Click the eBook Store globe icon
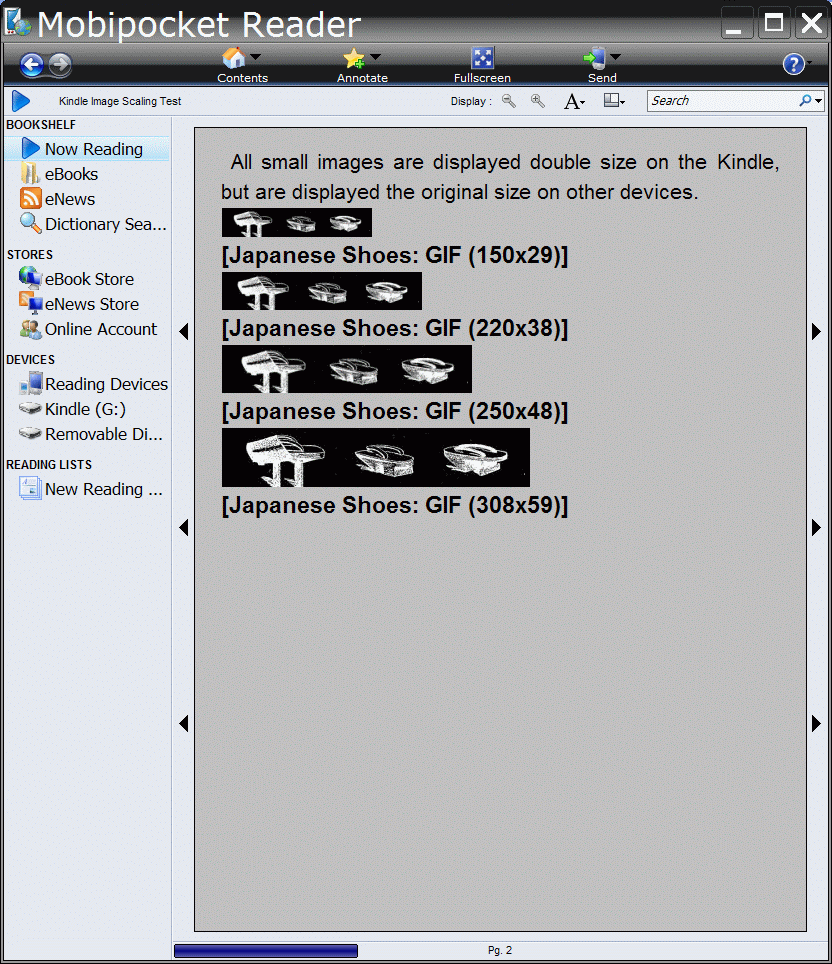The width and height of the screenshot is (832, 964). 30,278
